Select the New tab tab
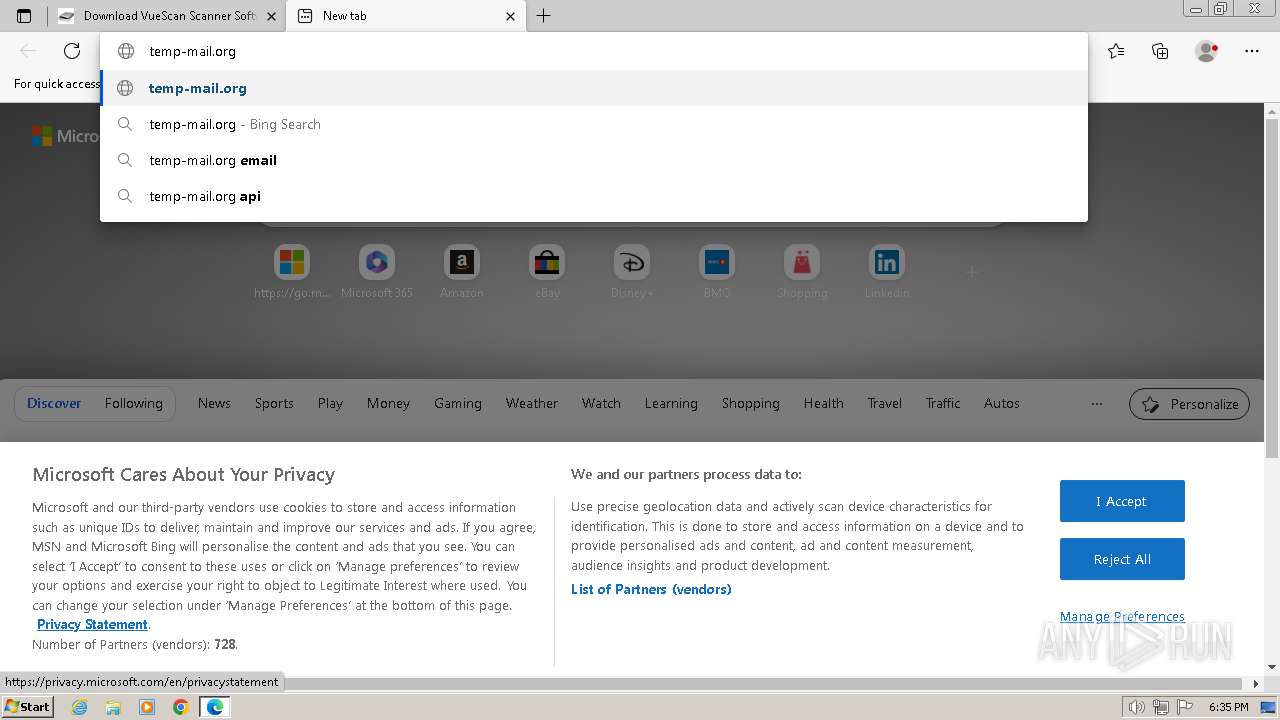 pos(405,16)
